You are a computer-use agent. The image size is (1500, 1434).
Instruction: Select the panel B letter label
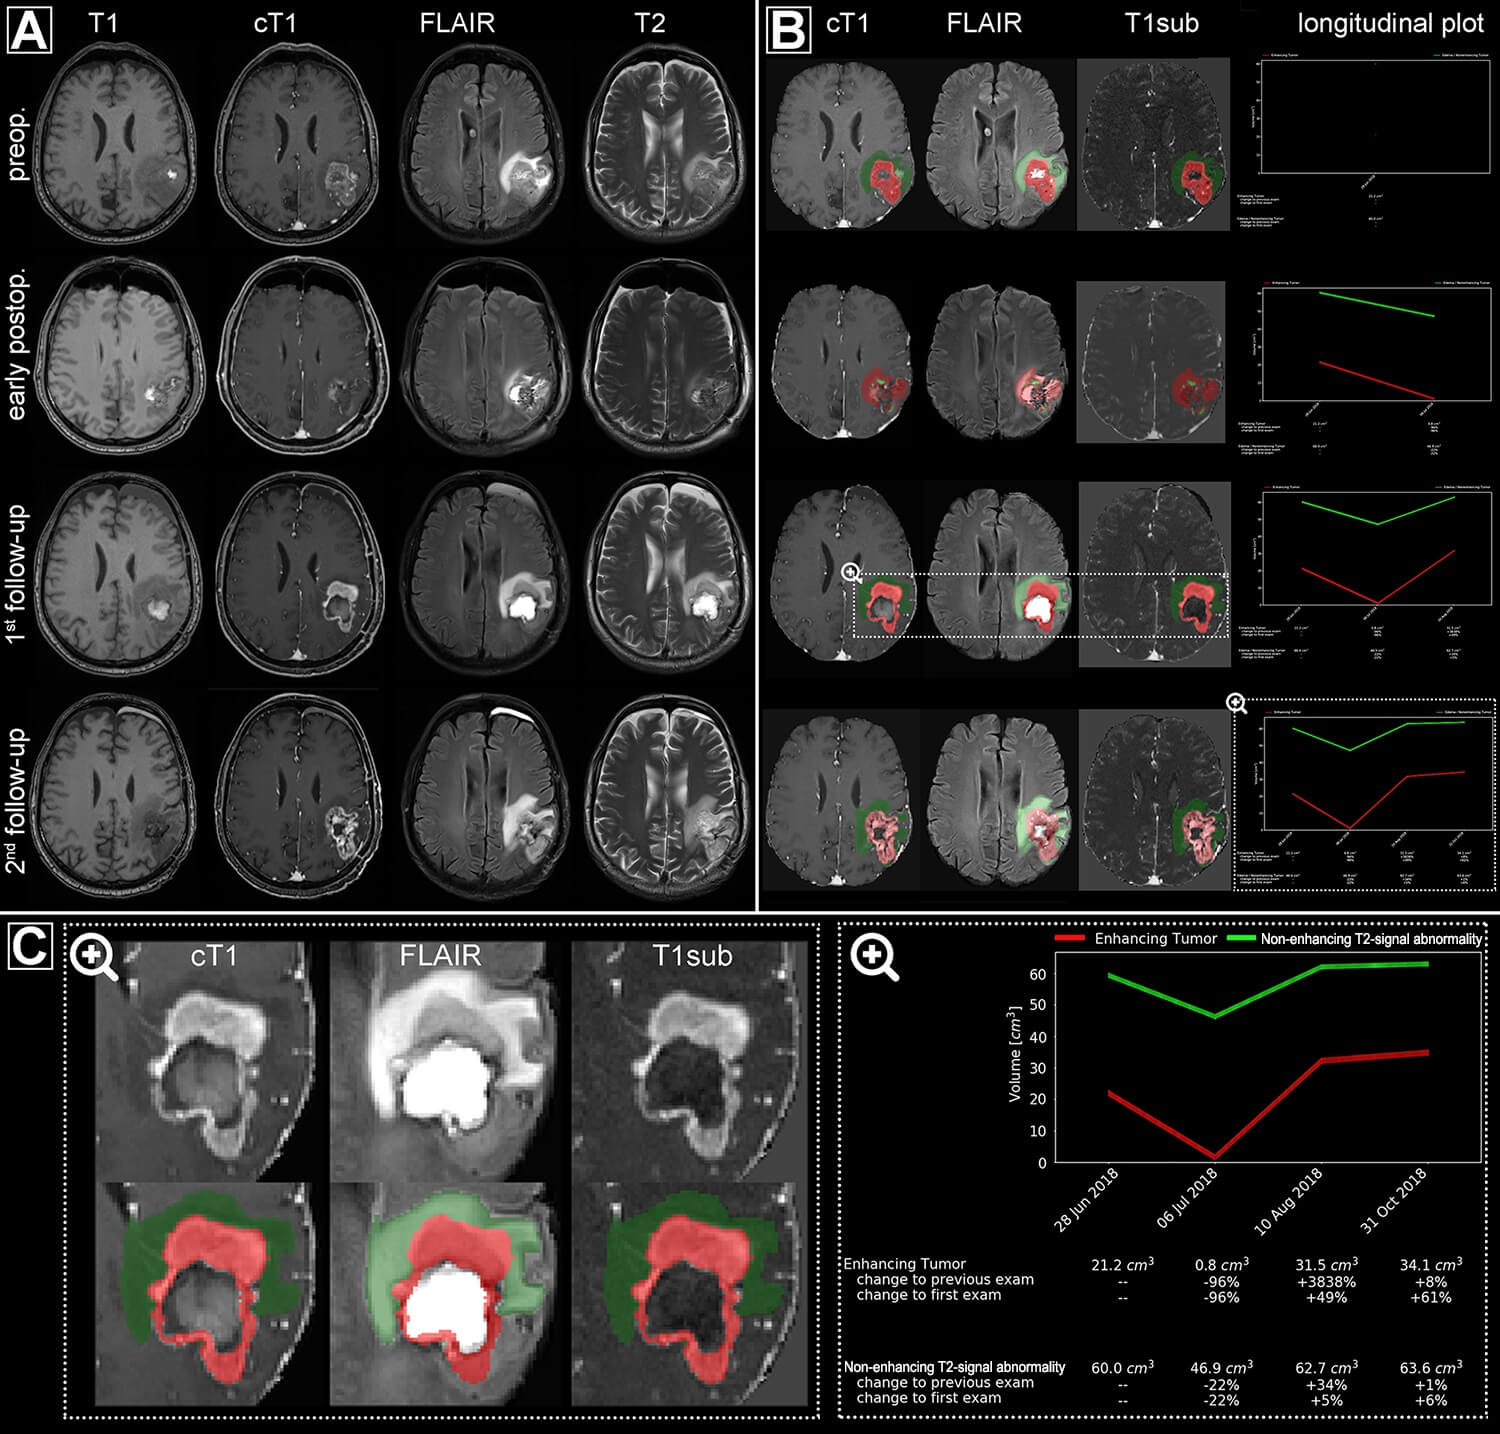pos(788,29)
